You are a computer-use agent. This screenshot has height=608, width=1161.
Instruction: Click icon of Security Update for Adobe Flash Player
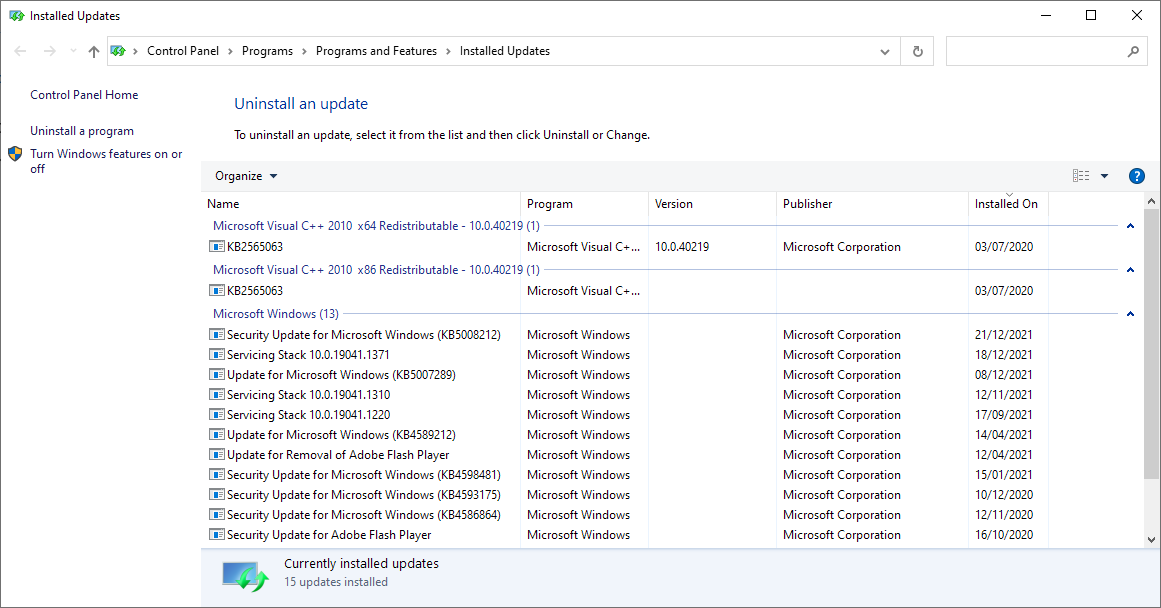(217, 535)
